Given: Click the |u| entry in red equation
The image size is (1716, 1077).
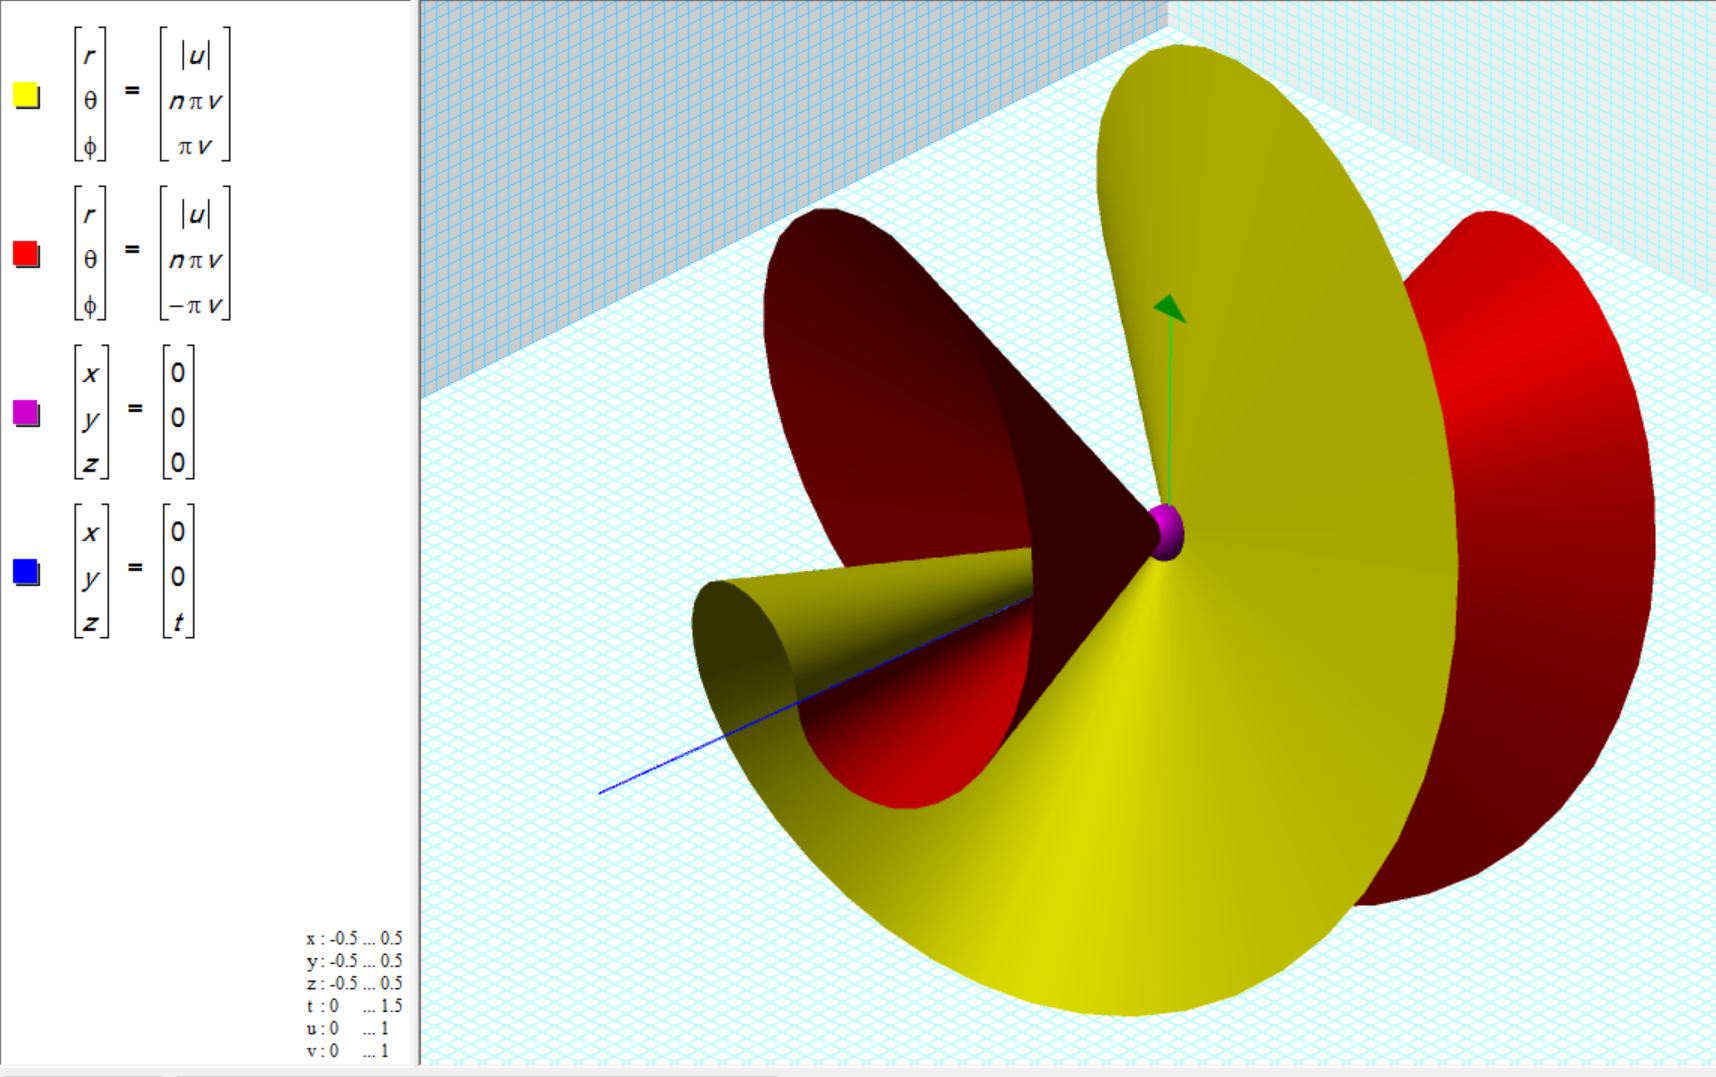Looking at the screenshot, I should click(x=195, y=214).
